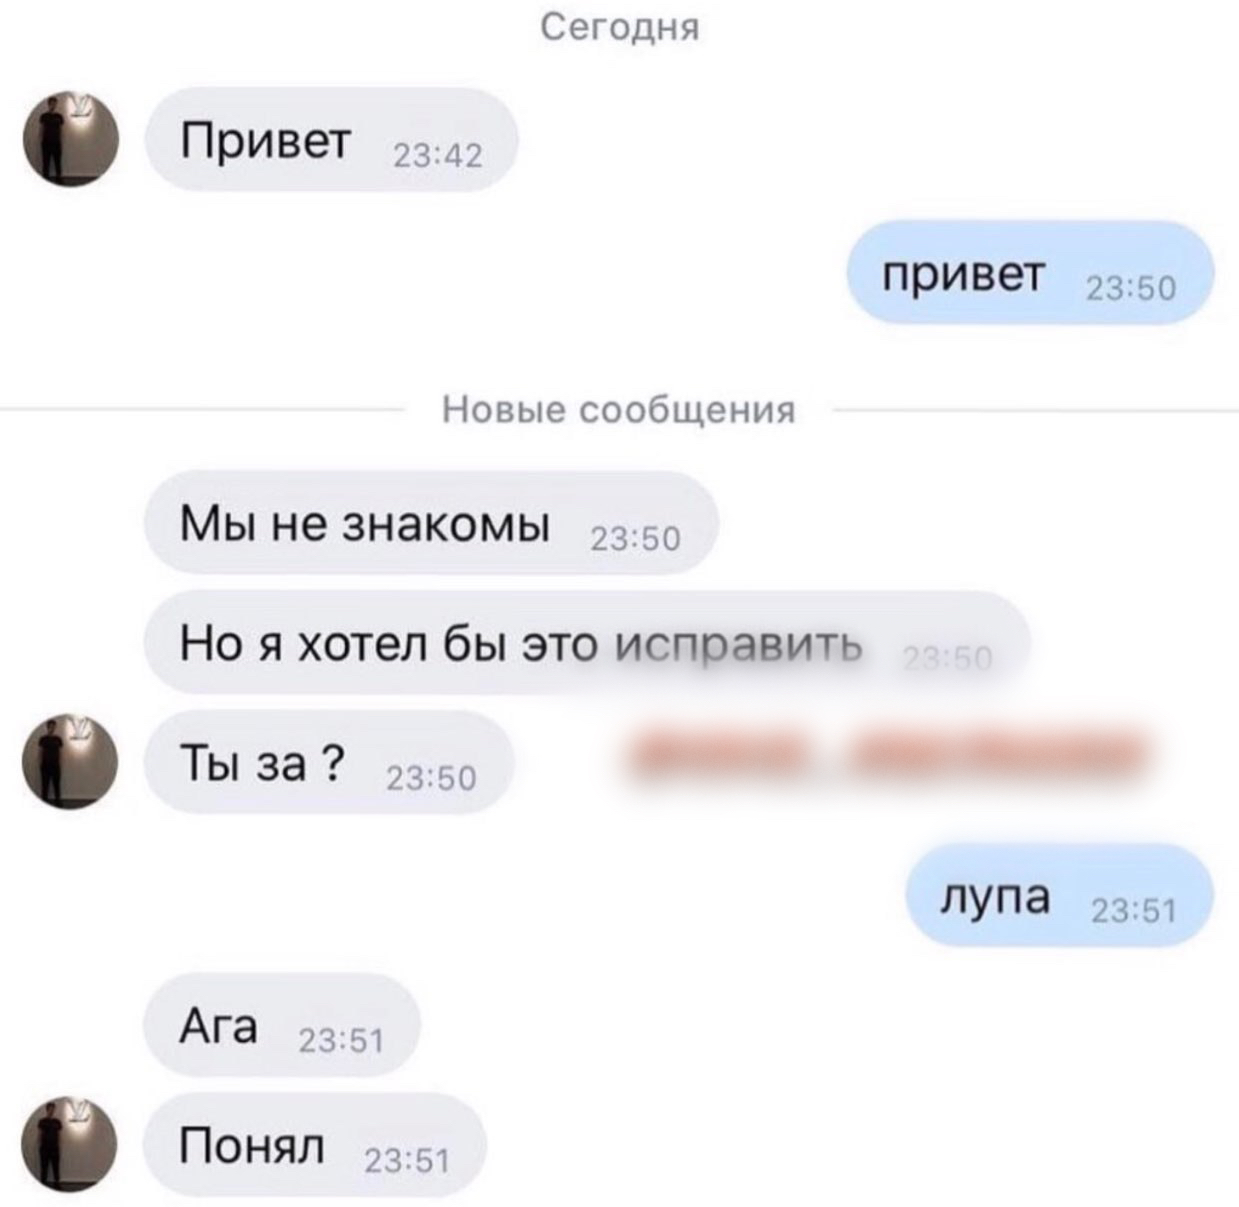This screenshot has width=1239, height=1207.
Task: Click the 23:42 timestamp on "Привет"
Action: point(437,156)
